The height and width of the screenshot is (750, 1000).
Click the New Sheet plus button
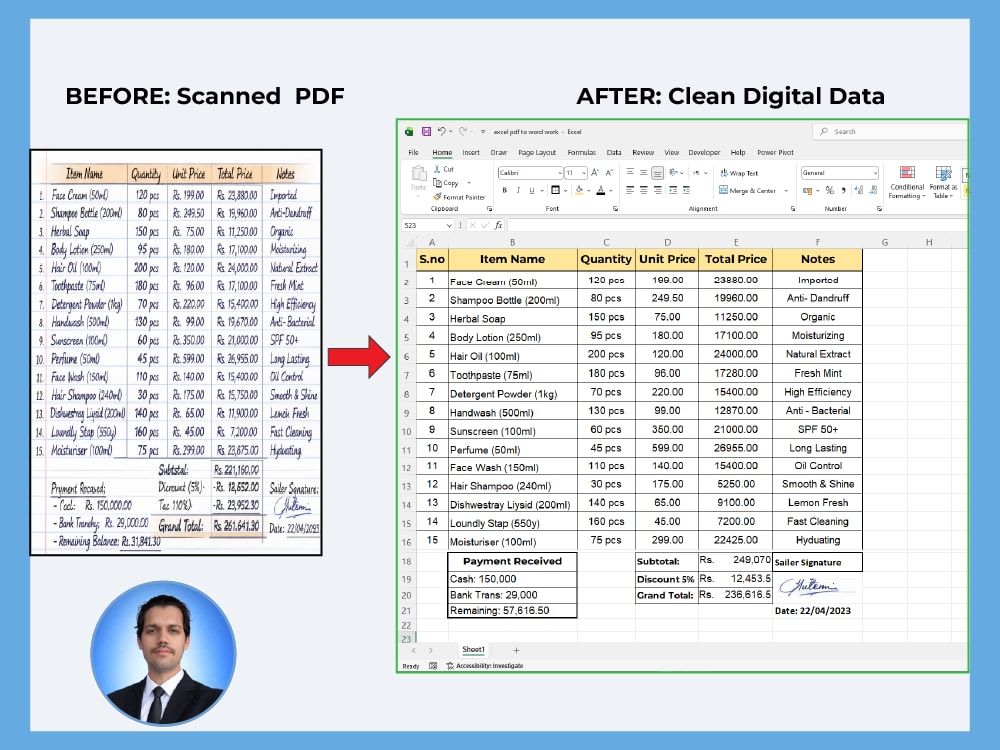(x=516, y=650)
